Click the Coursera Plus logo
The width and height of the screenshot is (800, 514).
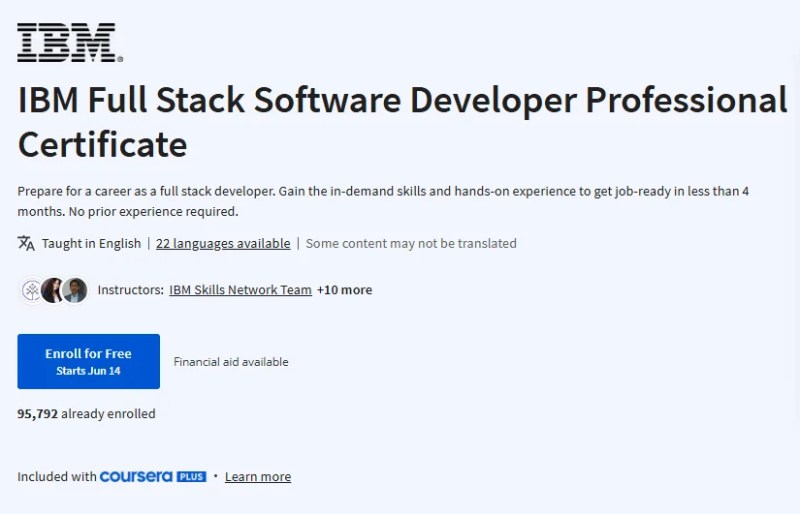153,476
